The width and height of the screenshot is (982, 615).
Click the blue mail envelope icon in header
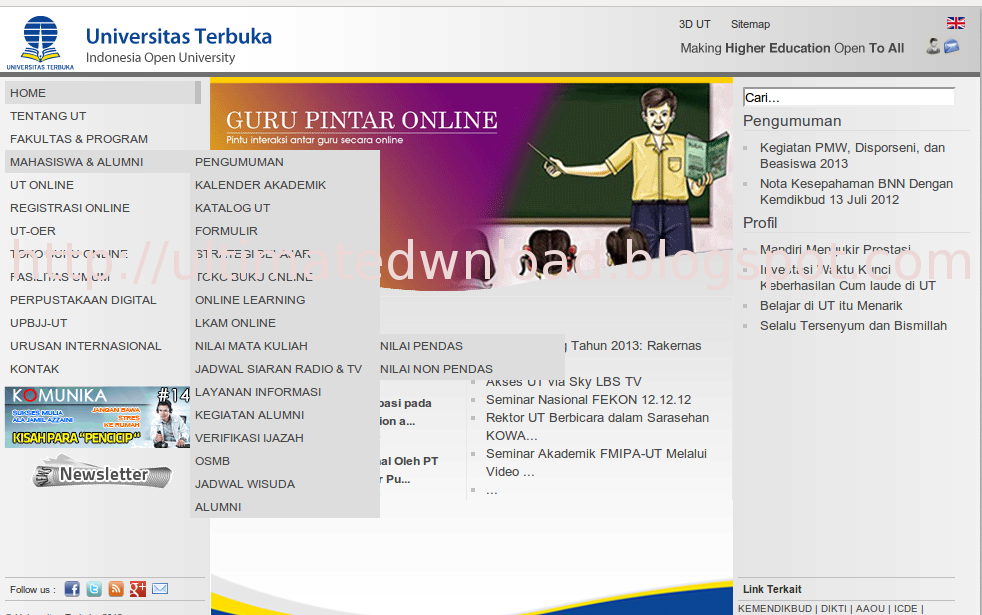coord(951,46)
